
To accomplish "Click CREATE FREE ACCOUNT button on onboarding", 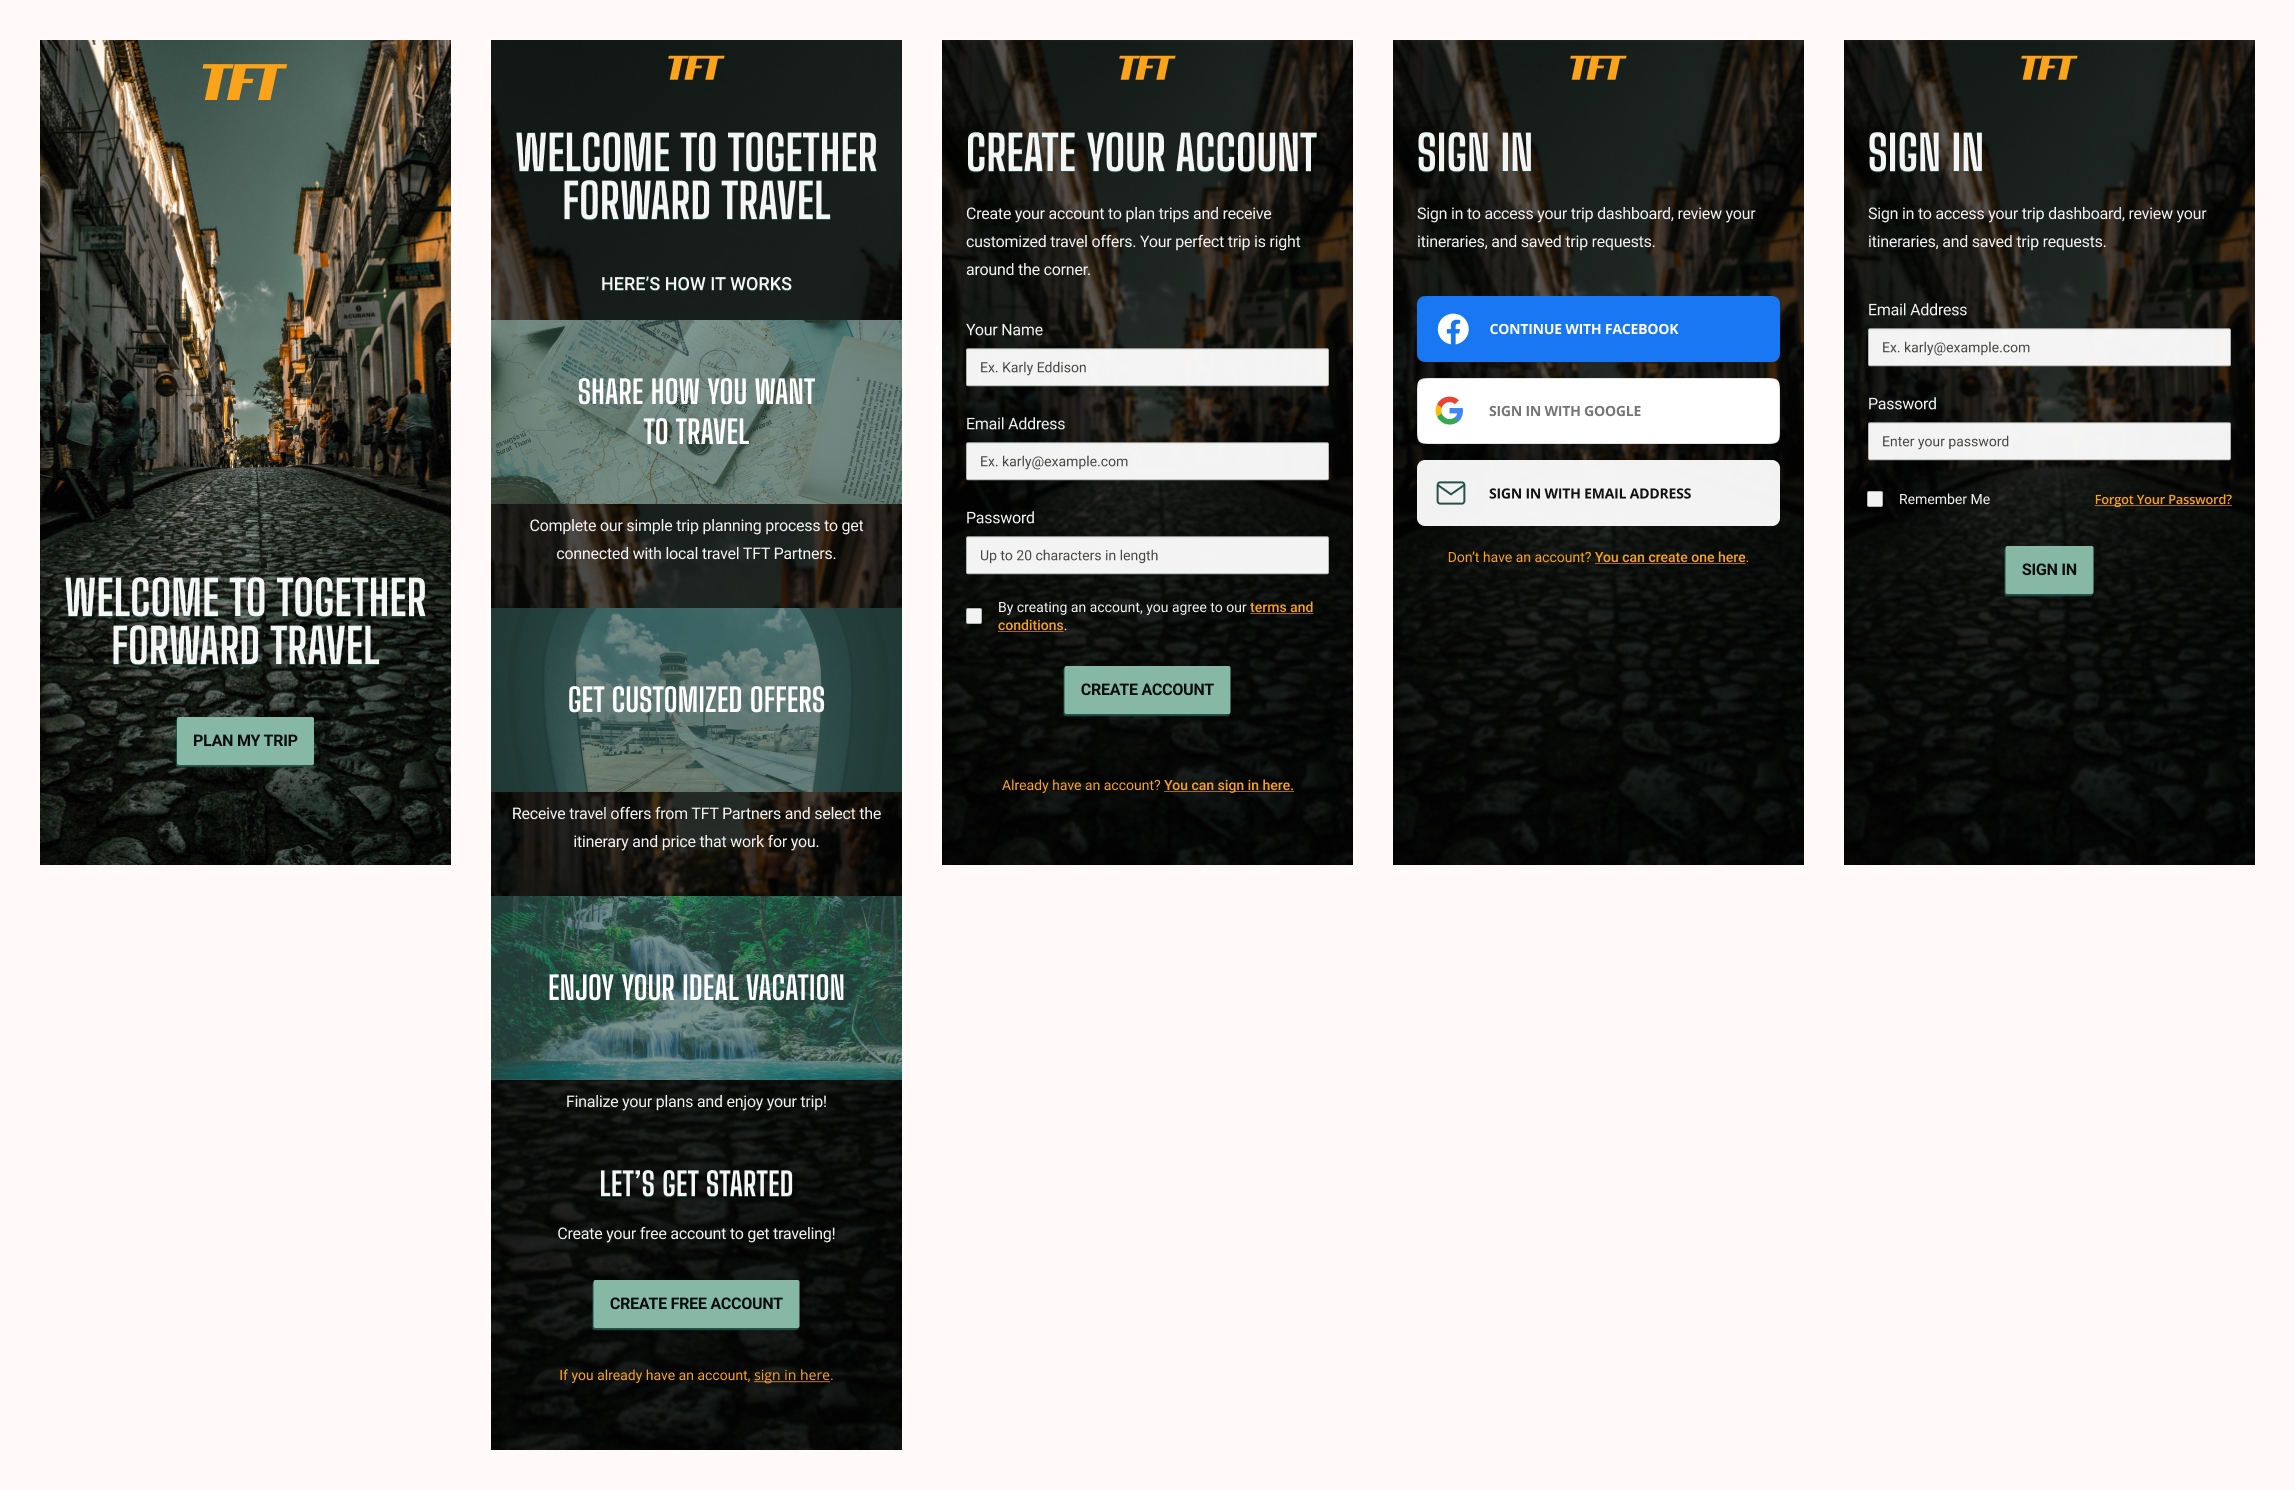I will coord(696,1303).
